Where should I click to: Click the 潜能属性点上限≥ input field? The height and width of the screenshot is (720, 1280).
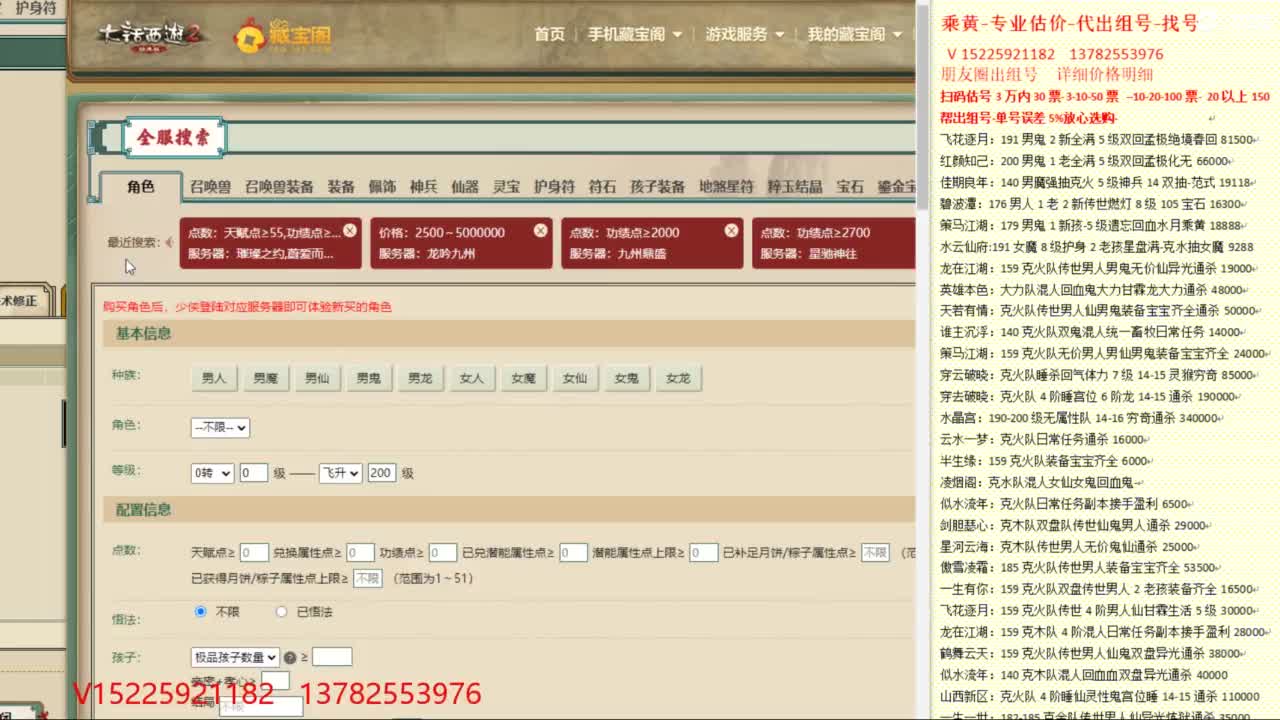click(x=703, y=552)
